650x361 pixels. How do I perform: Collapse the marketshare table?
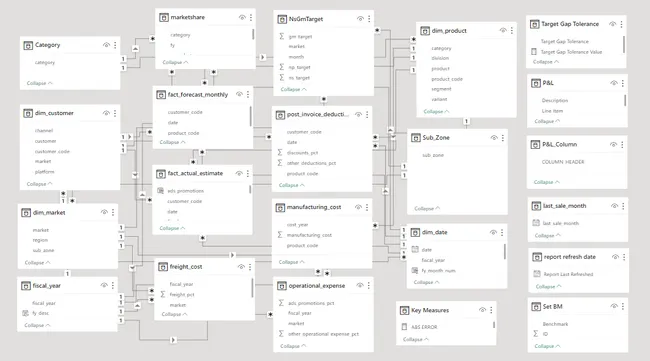(x=175, y=62)
